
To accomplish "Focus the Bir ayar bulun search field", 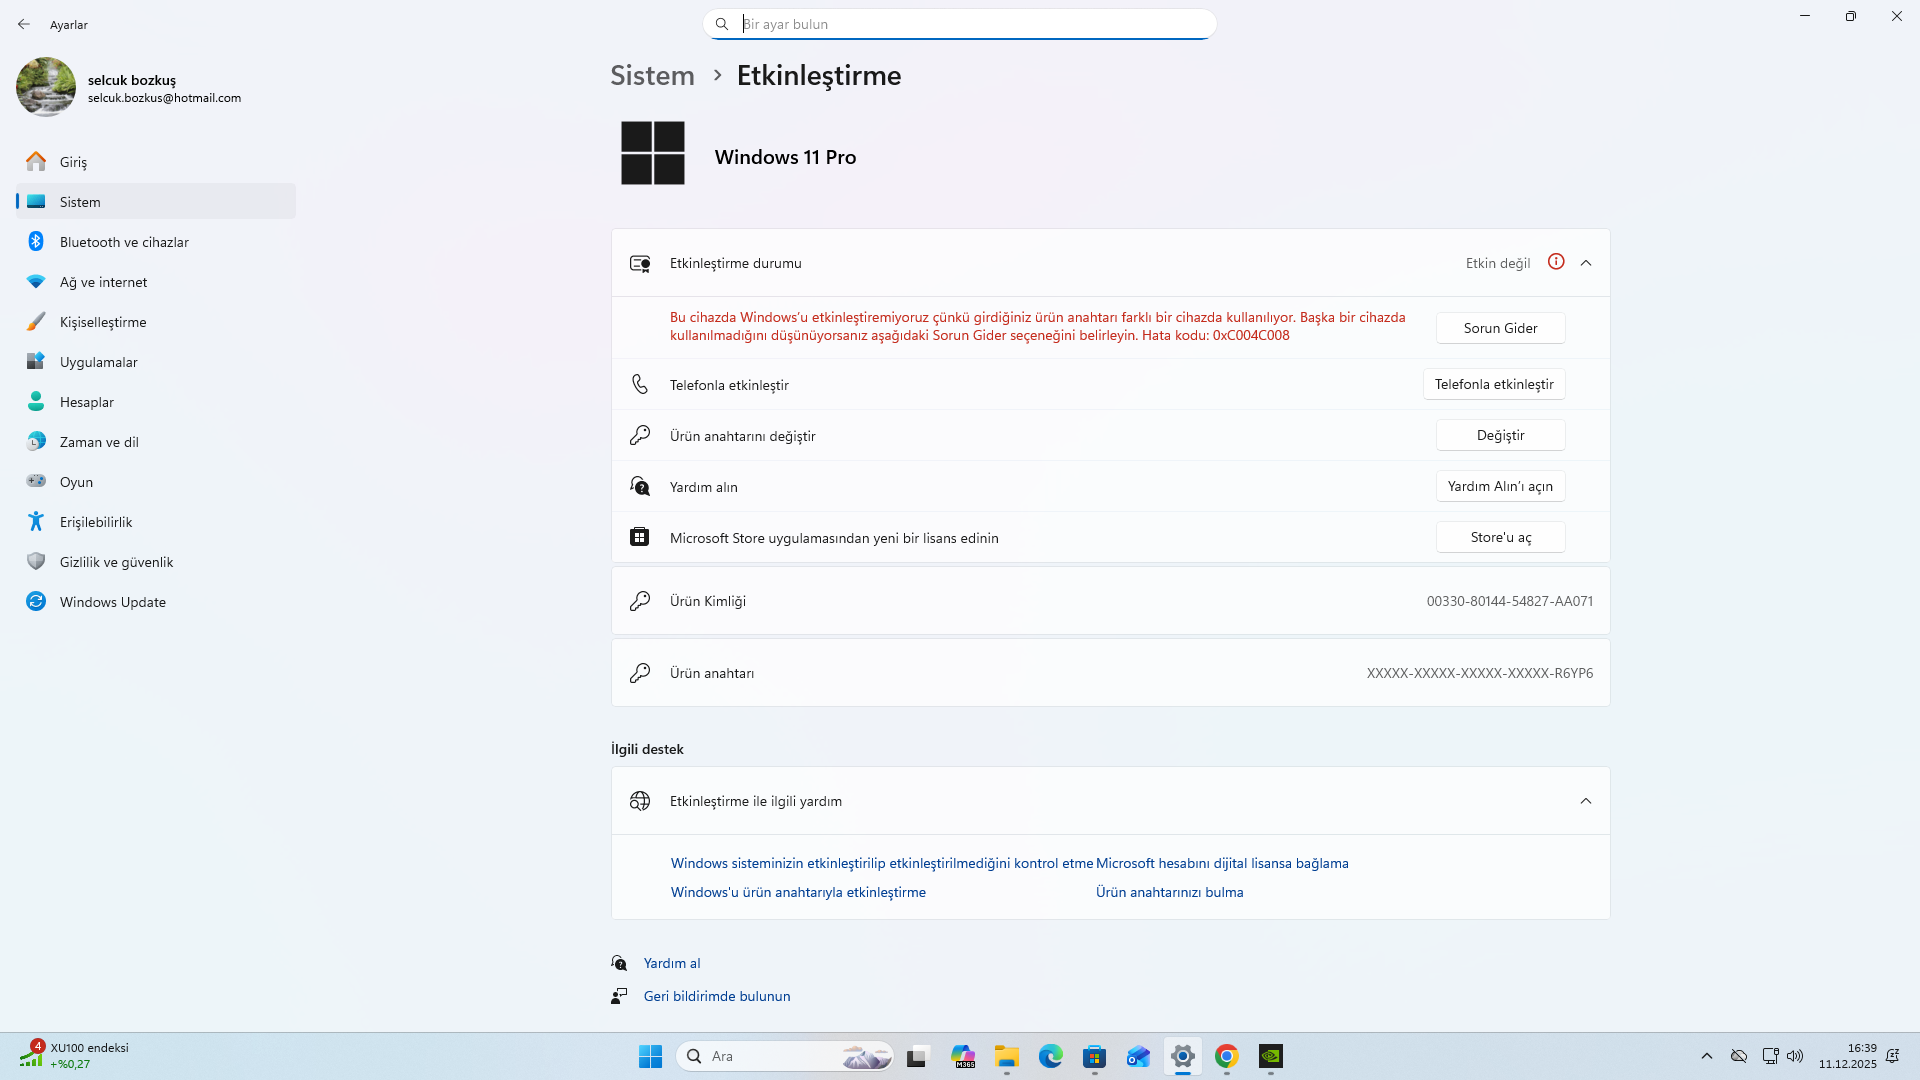I will click(960, 24).
